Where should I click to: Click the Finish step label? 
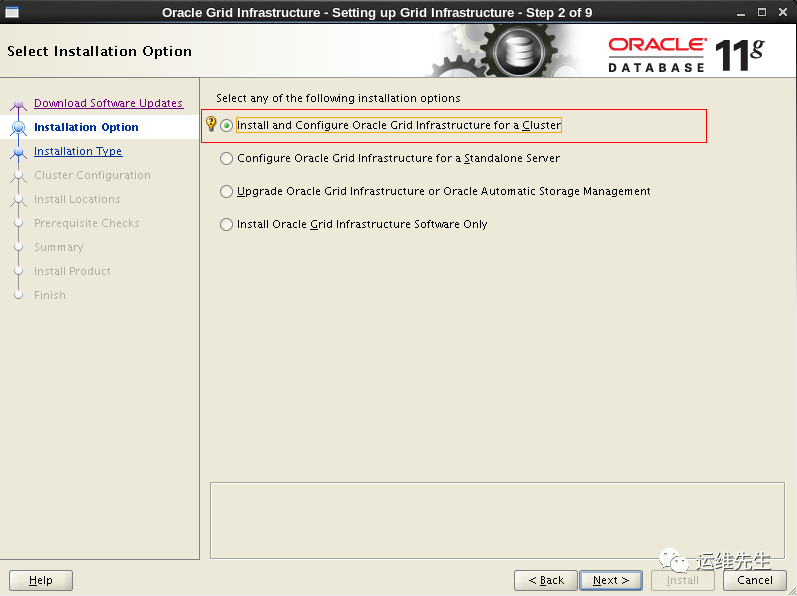pos(50,295)
